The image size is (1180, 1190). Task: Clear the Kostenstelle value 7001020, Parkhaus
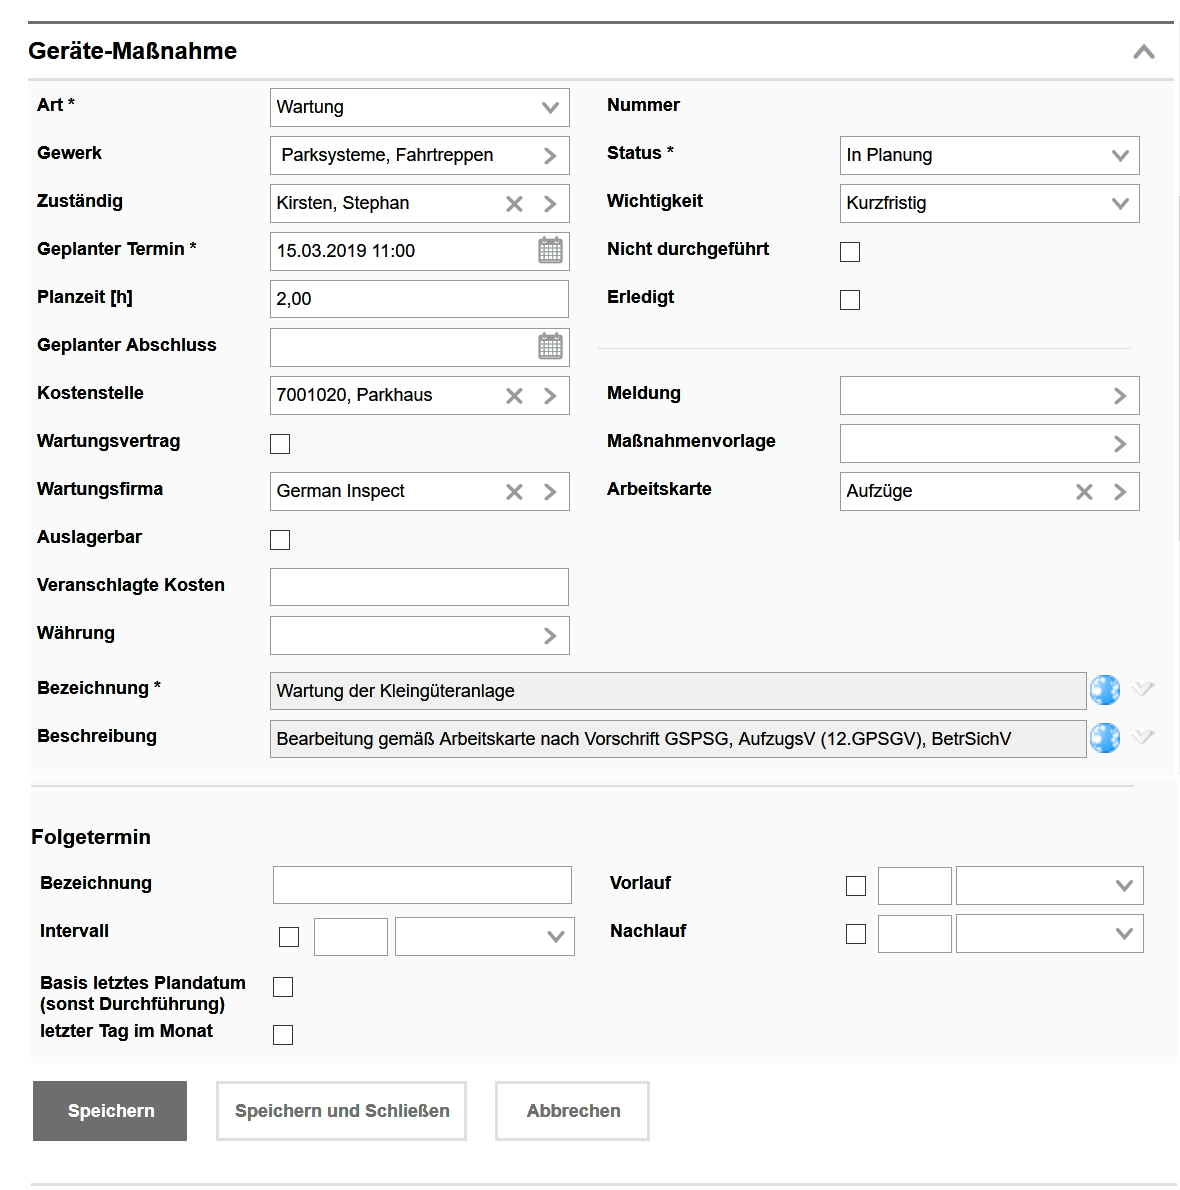514,396
